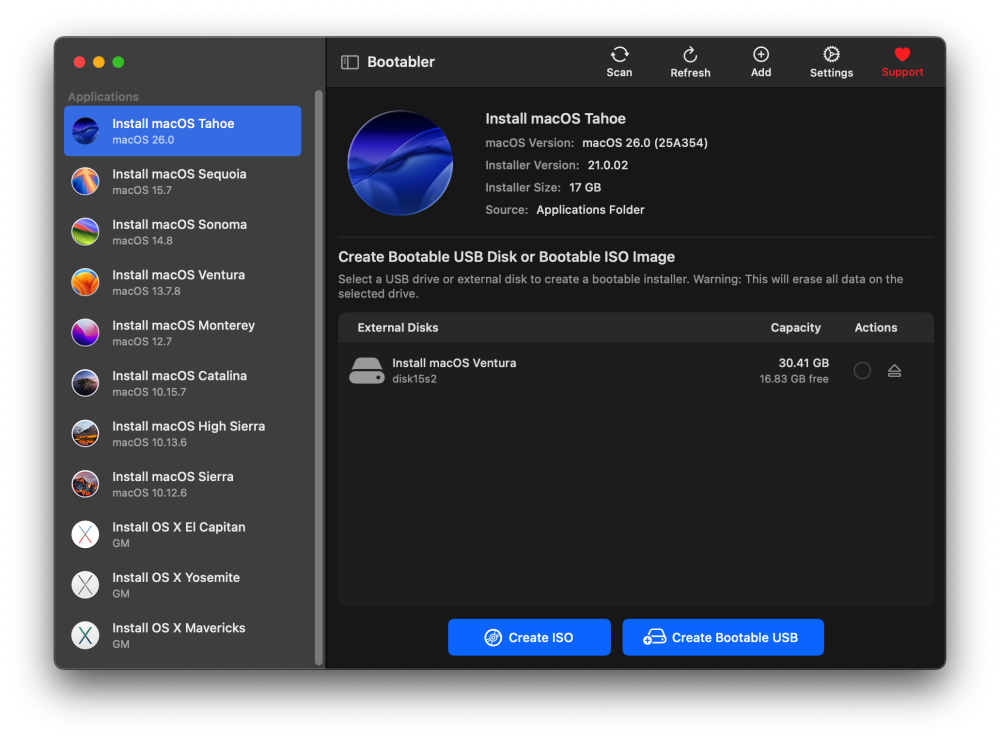Click the Install OS X Yosemite title
This screenshot has height=741, width=1000.
click(x=176, y=577)
